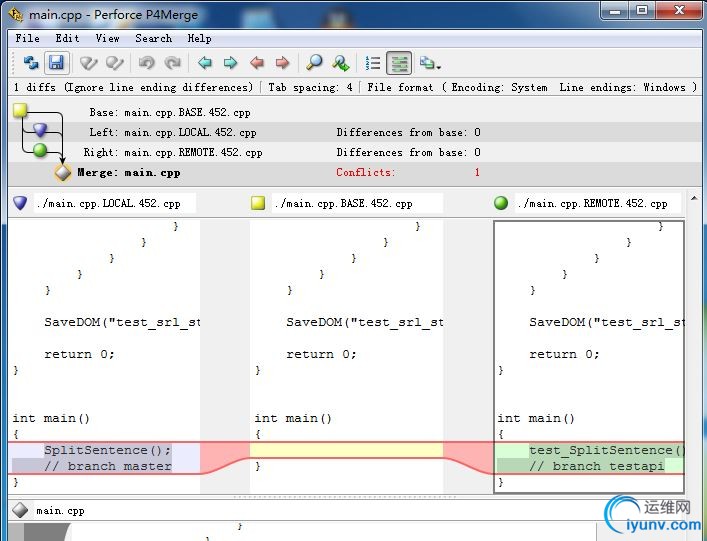Click the scroll-up arrow of diff panes

tap(694, 198)
